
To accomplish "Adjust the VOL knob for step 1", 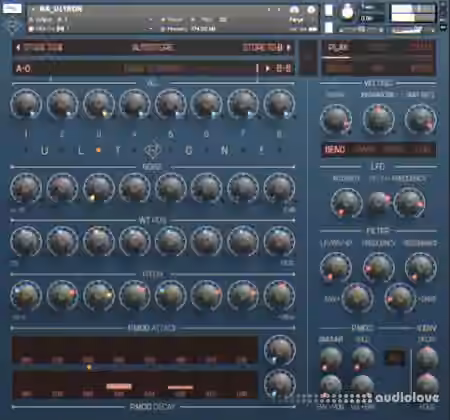I will coord(26,104).
